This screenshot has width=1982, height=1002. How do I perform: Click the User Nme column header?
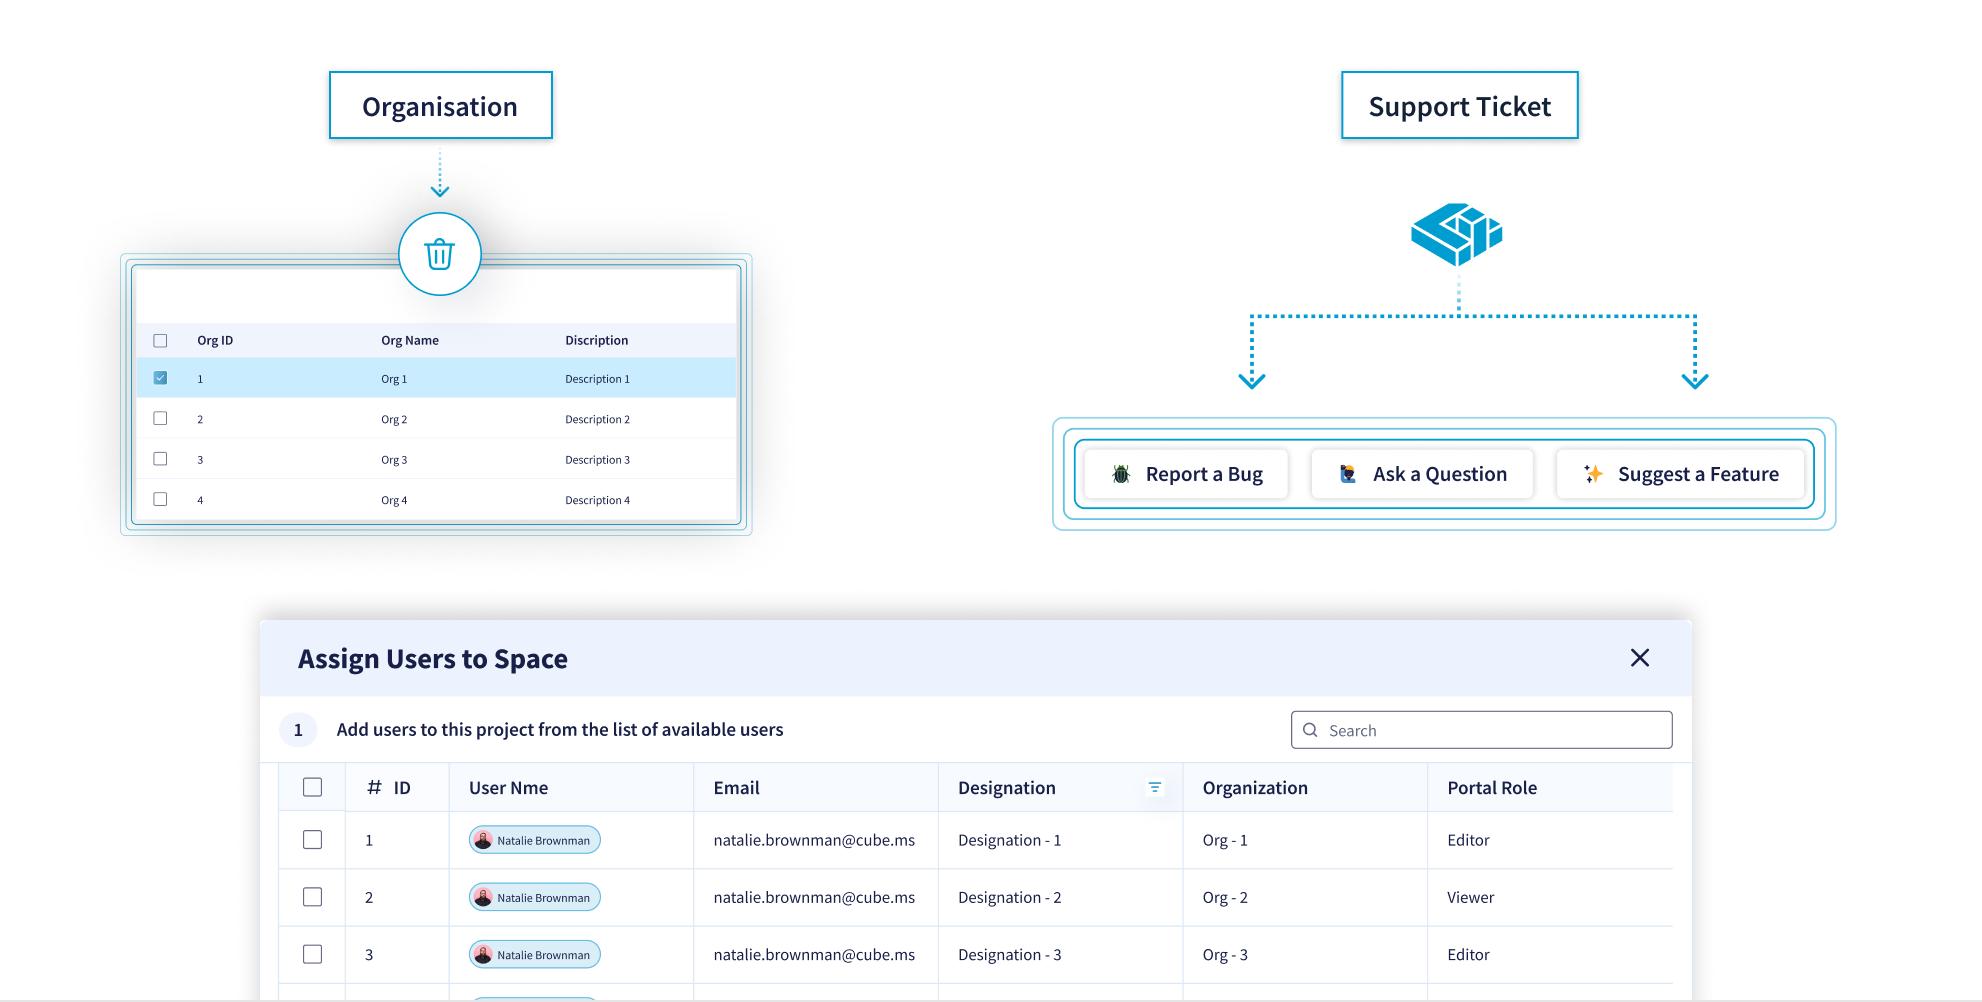(509, 788)
